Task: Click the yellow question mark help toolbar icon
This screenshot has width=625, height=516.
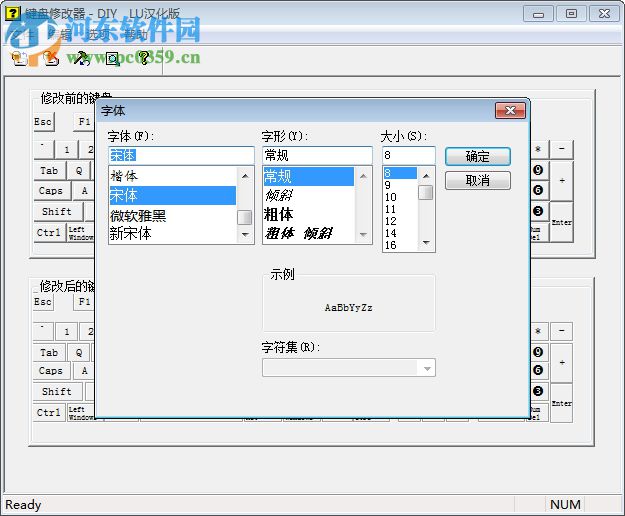Action: coord(143,58)
